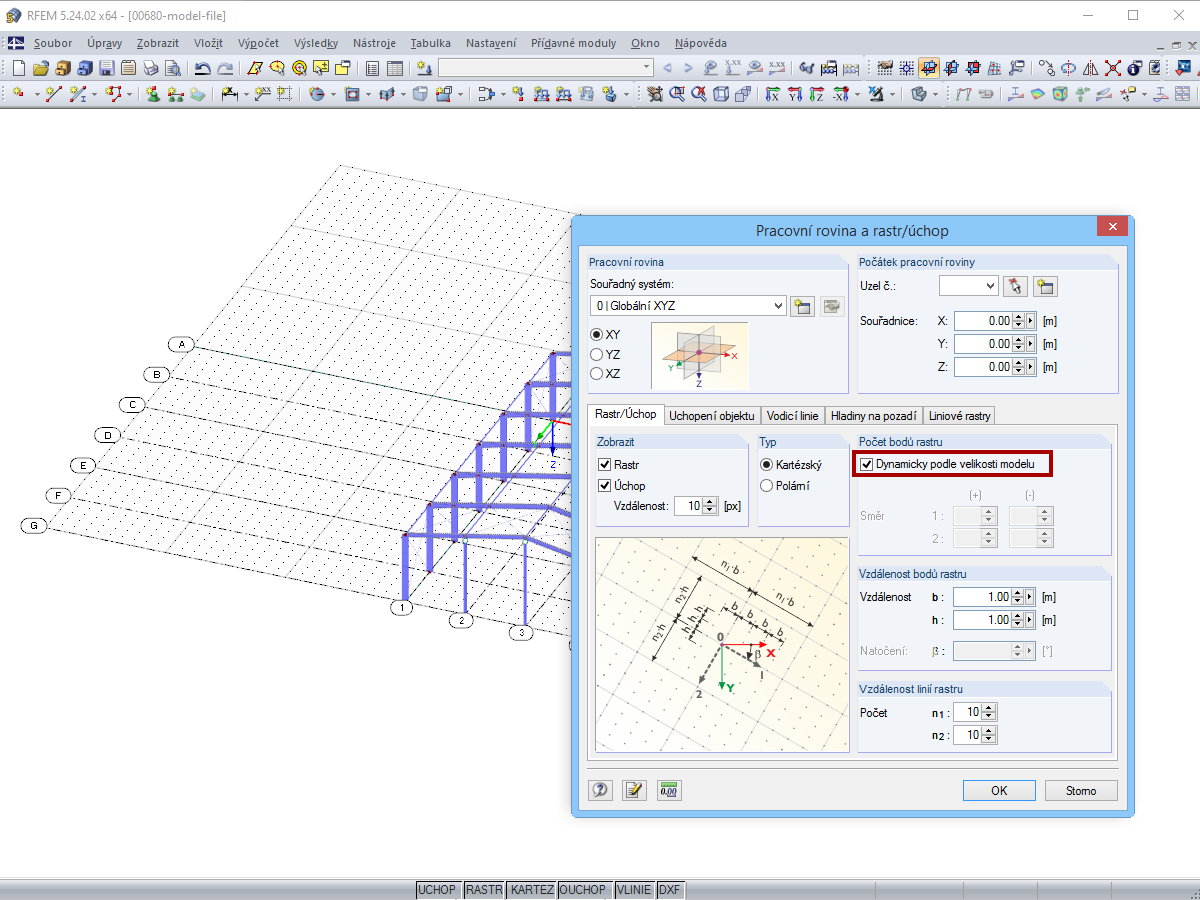Open the Soubor menu

click(53, 43)
